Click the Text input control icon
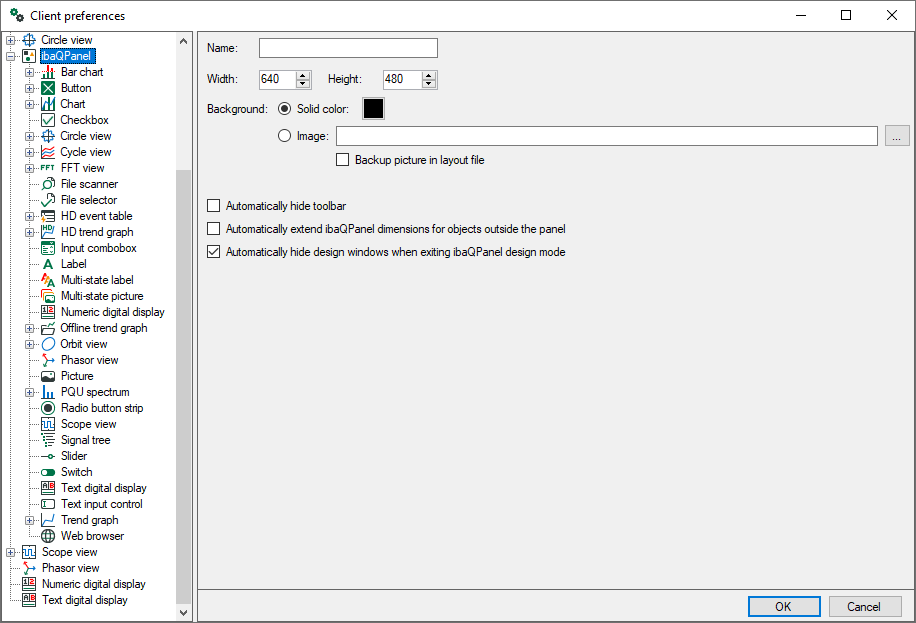Viewport: 916px width, 623px height. [x=48, y=504]
